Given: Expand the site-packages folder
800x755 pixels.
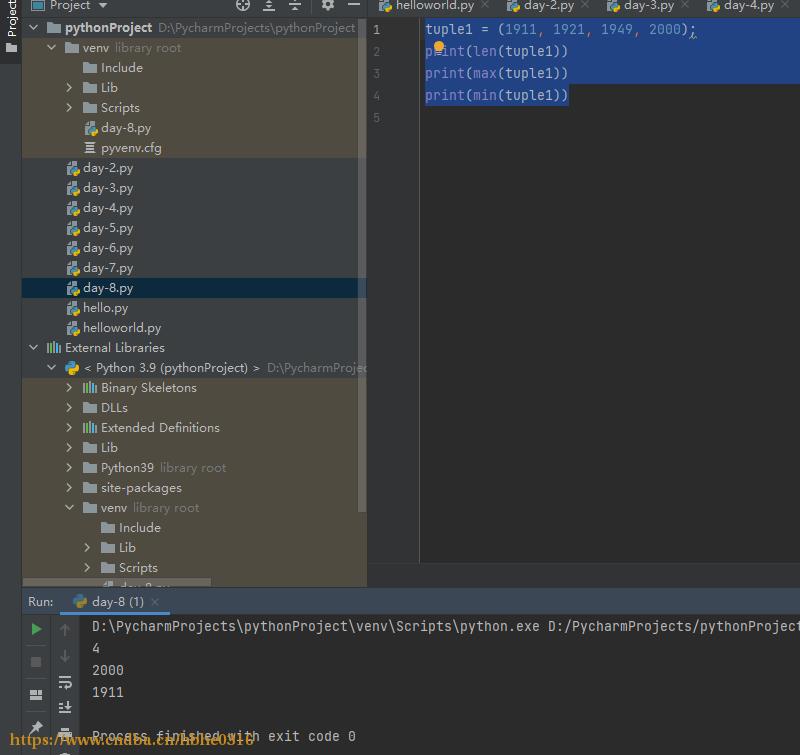Looking at the screenshot, I should (x=69, y=487).
